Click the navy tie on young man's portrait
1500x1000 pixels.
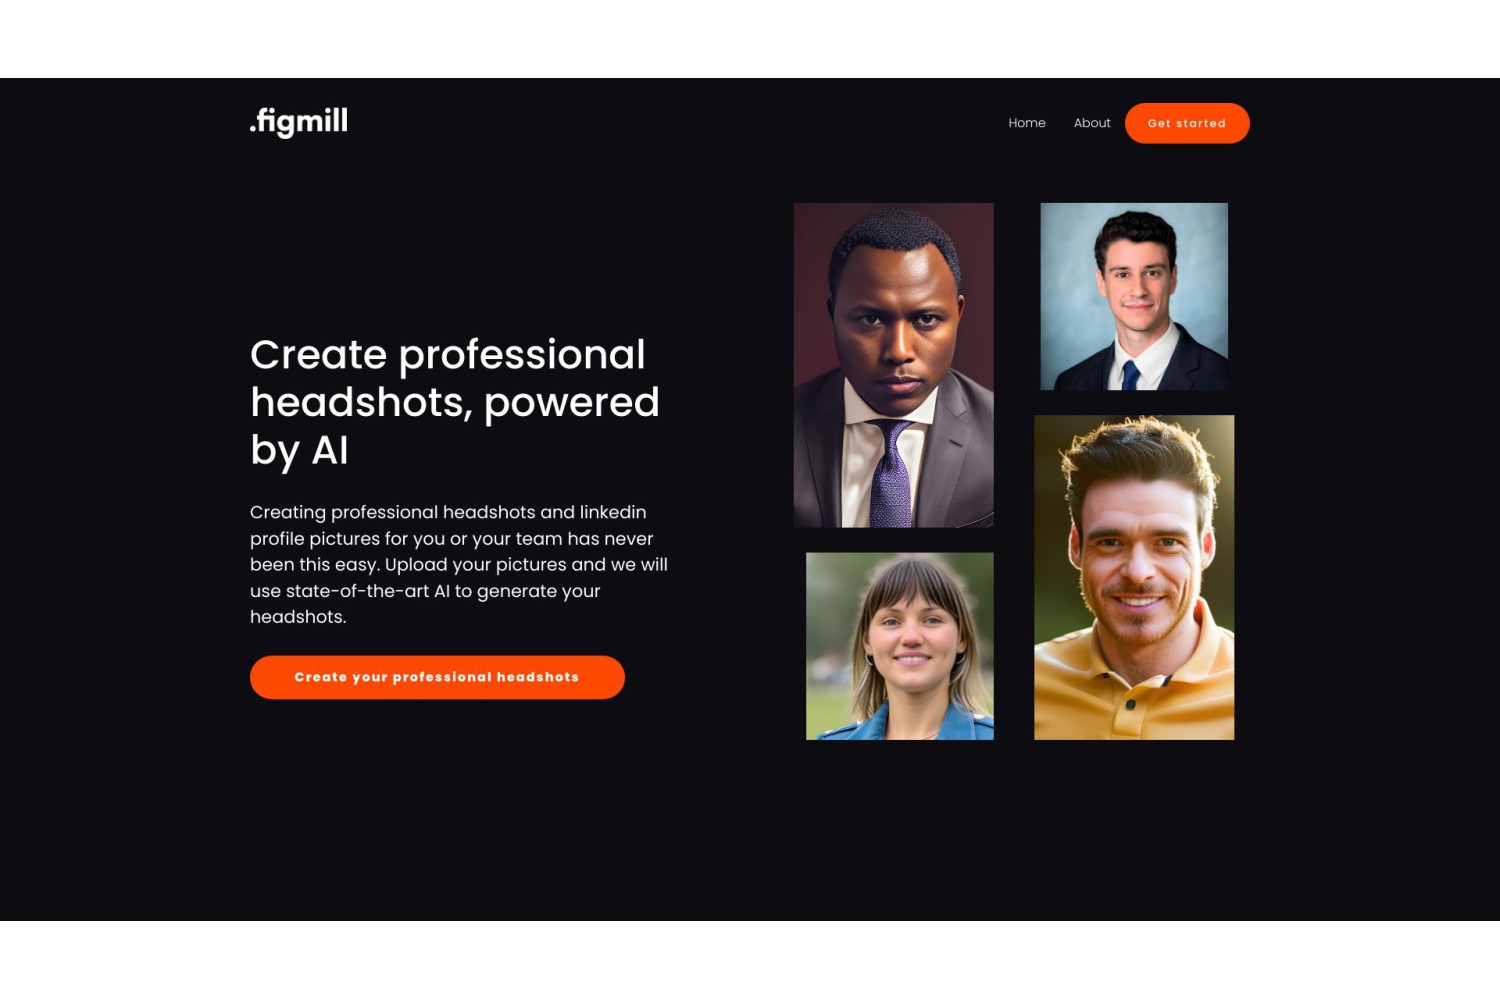coord(1130,375)
